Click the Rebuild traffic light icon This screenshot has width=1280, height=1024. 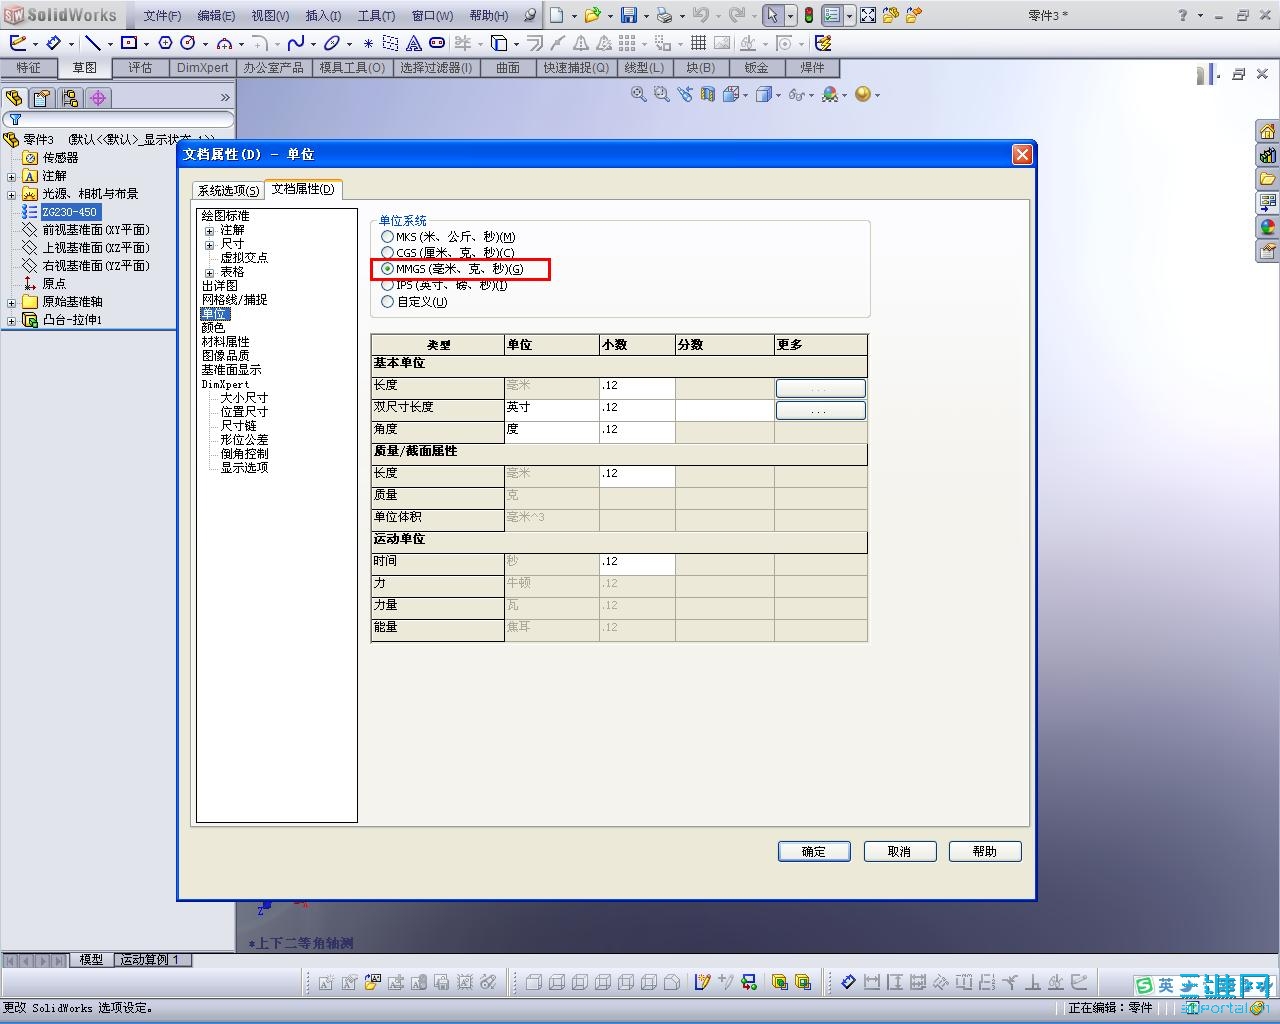808,15
